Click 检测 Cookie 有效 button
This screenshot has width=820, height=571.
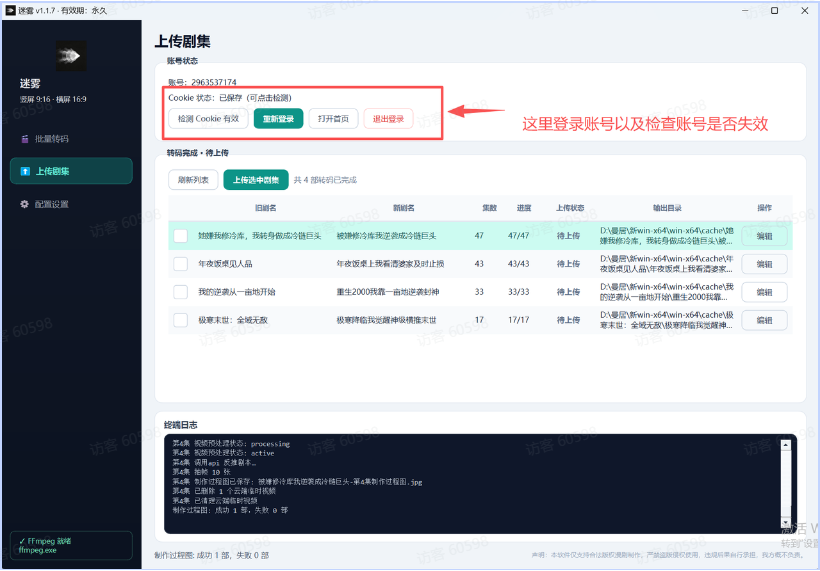pyautogui.click(x=208, y=119)
